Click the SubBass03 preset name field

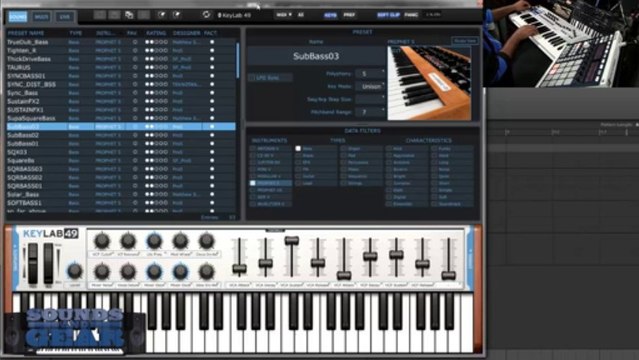coord(316,56)
